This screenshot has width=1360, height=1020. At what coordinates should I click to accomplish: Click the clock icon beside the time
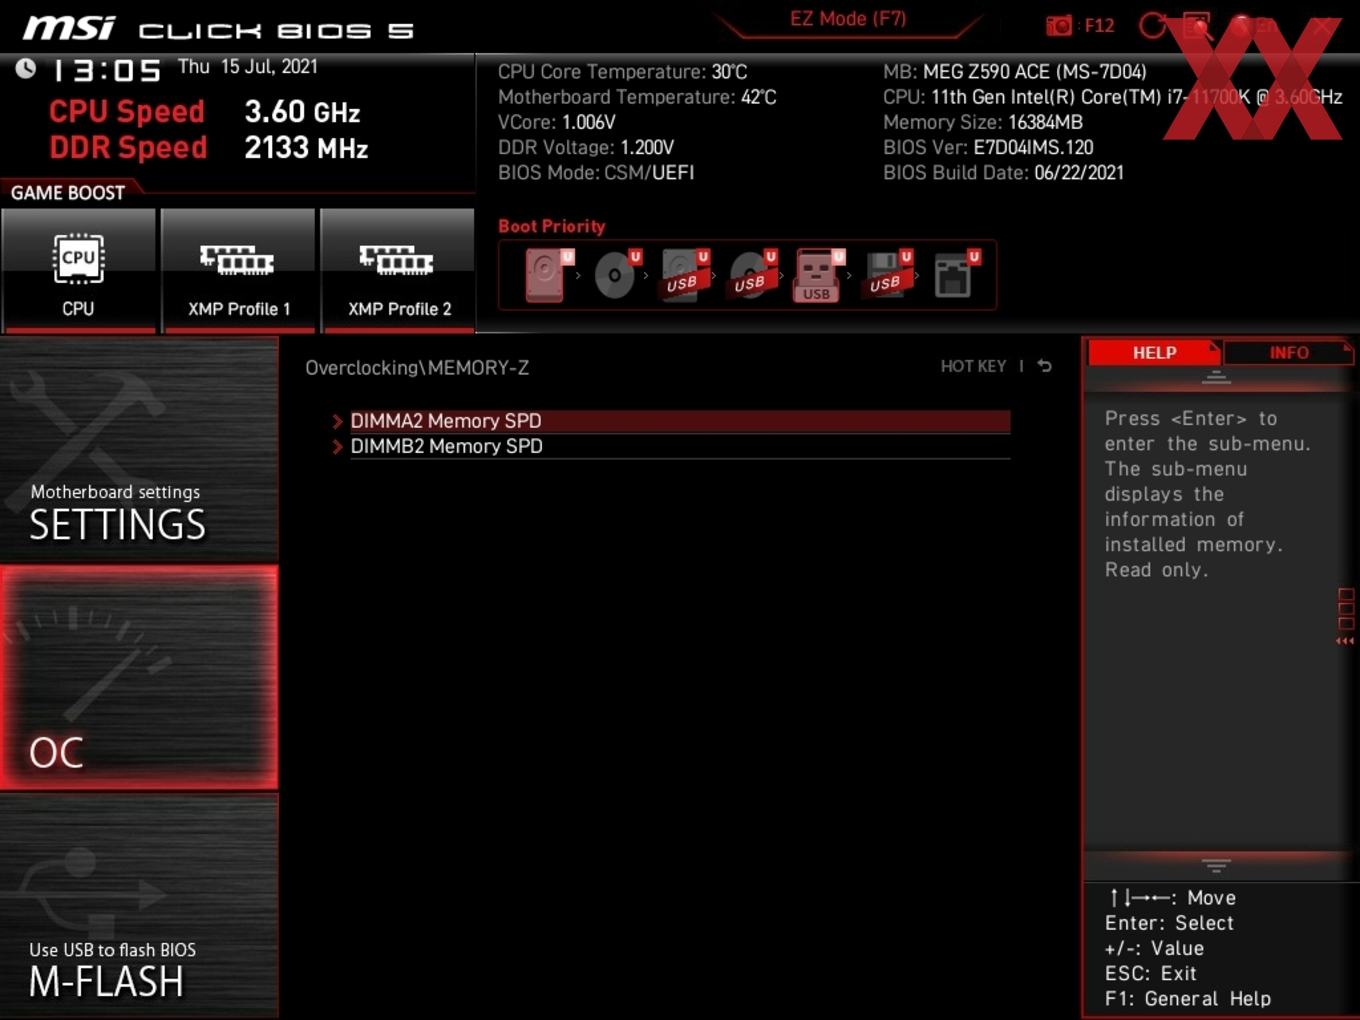(x=25, y=68)
